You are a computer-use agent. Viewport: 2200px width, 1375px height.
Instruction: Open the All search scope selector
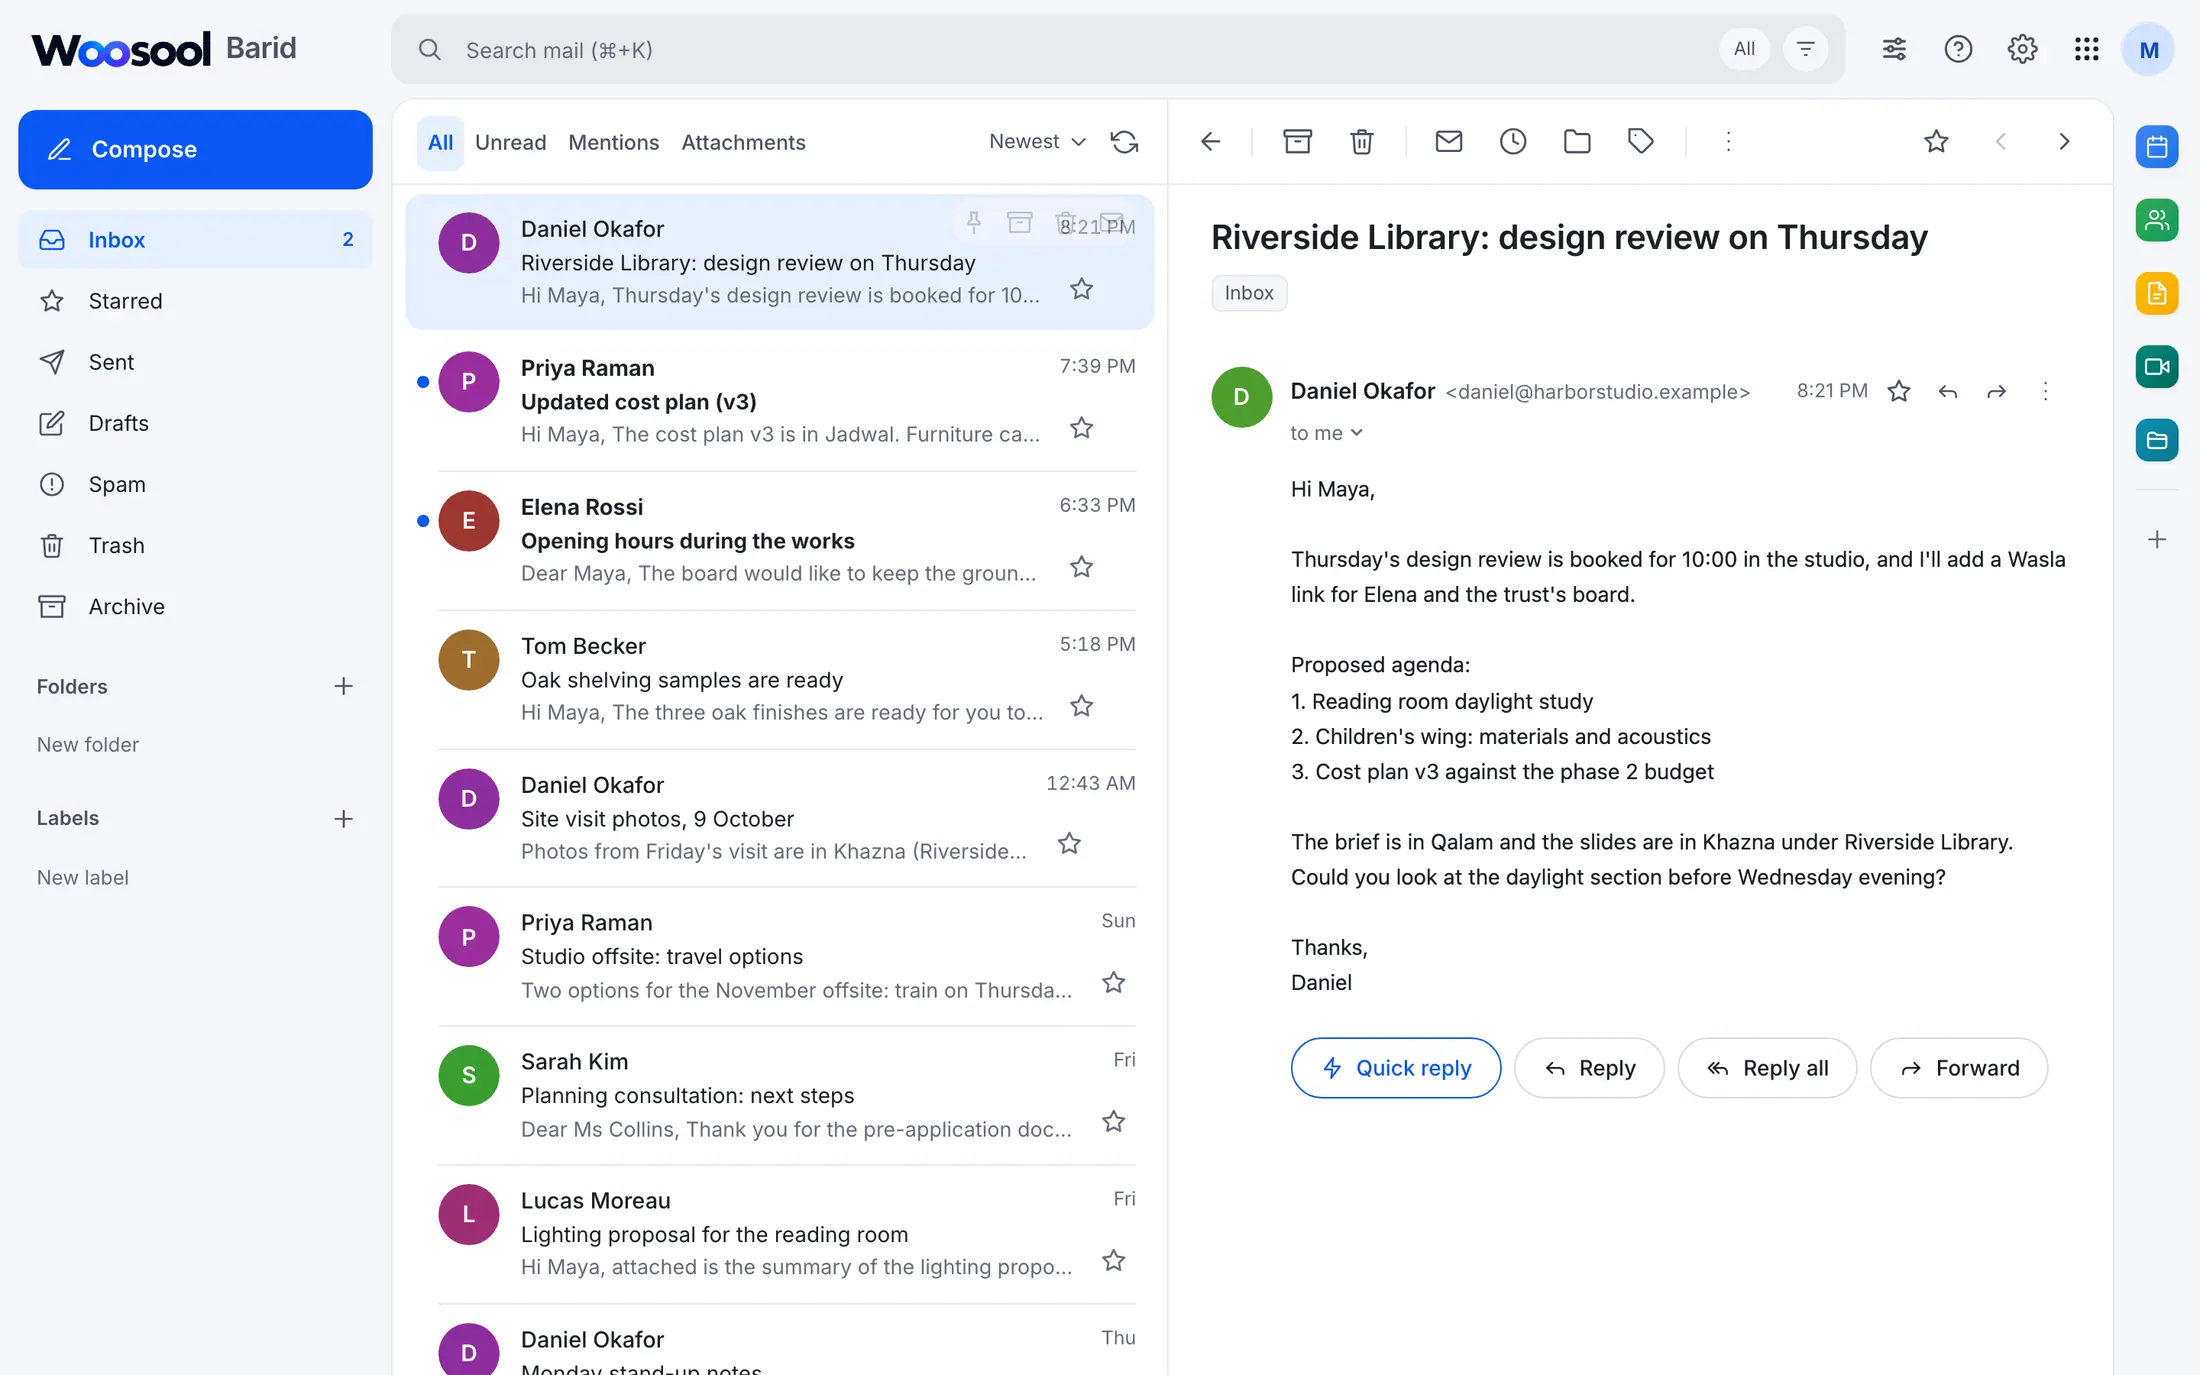tap(1744, 49)
